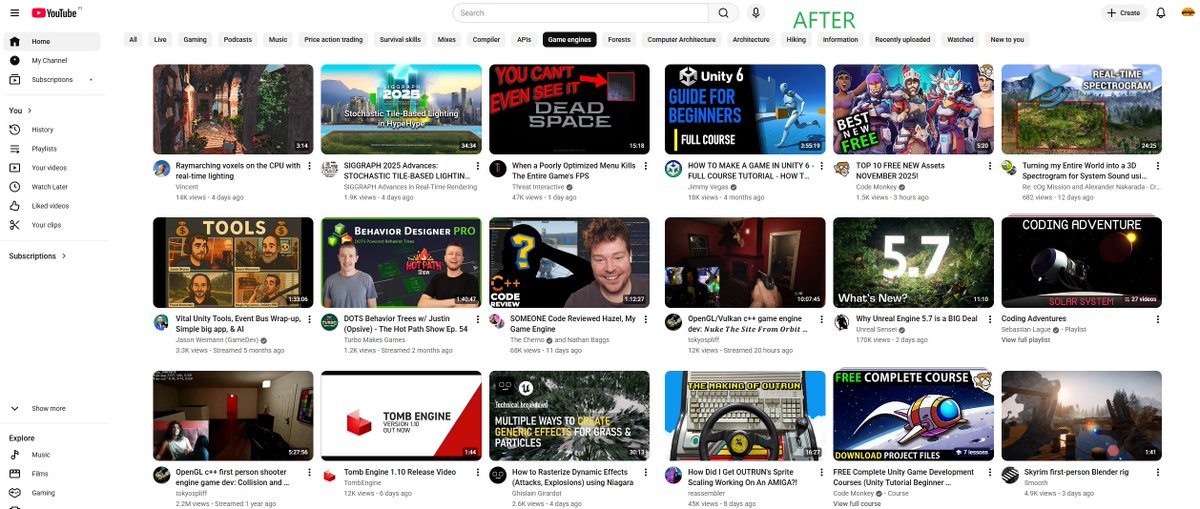Open options for Vital Unity Tools video
The image size is (1200, 509).
point(309,319)
